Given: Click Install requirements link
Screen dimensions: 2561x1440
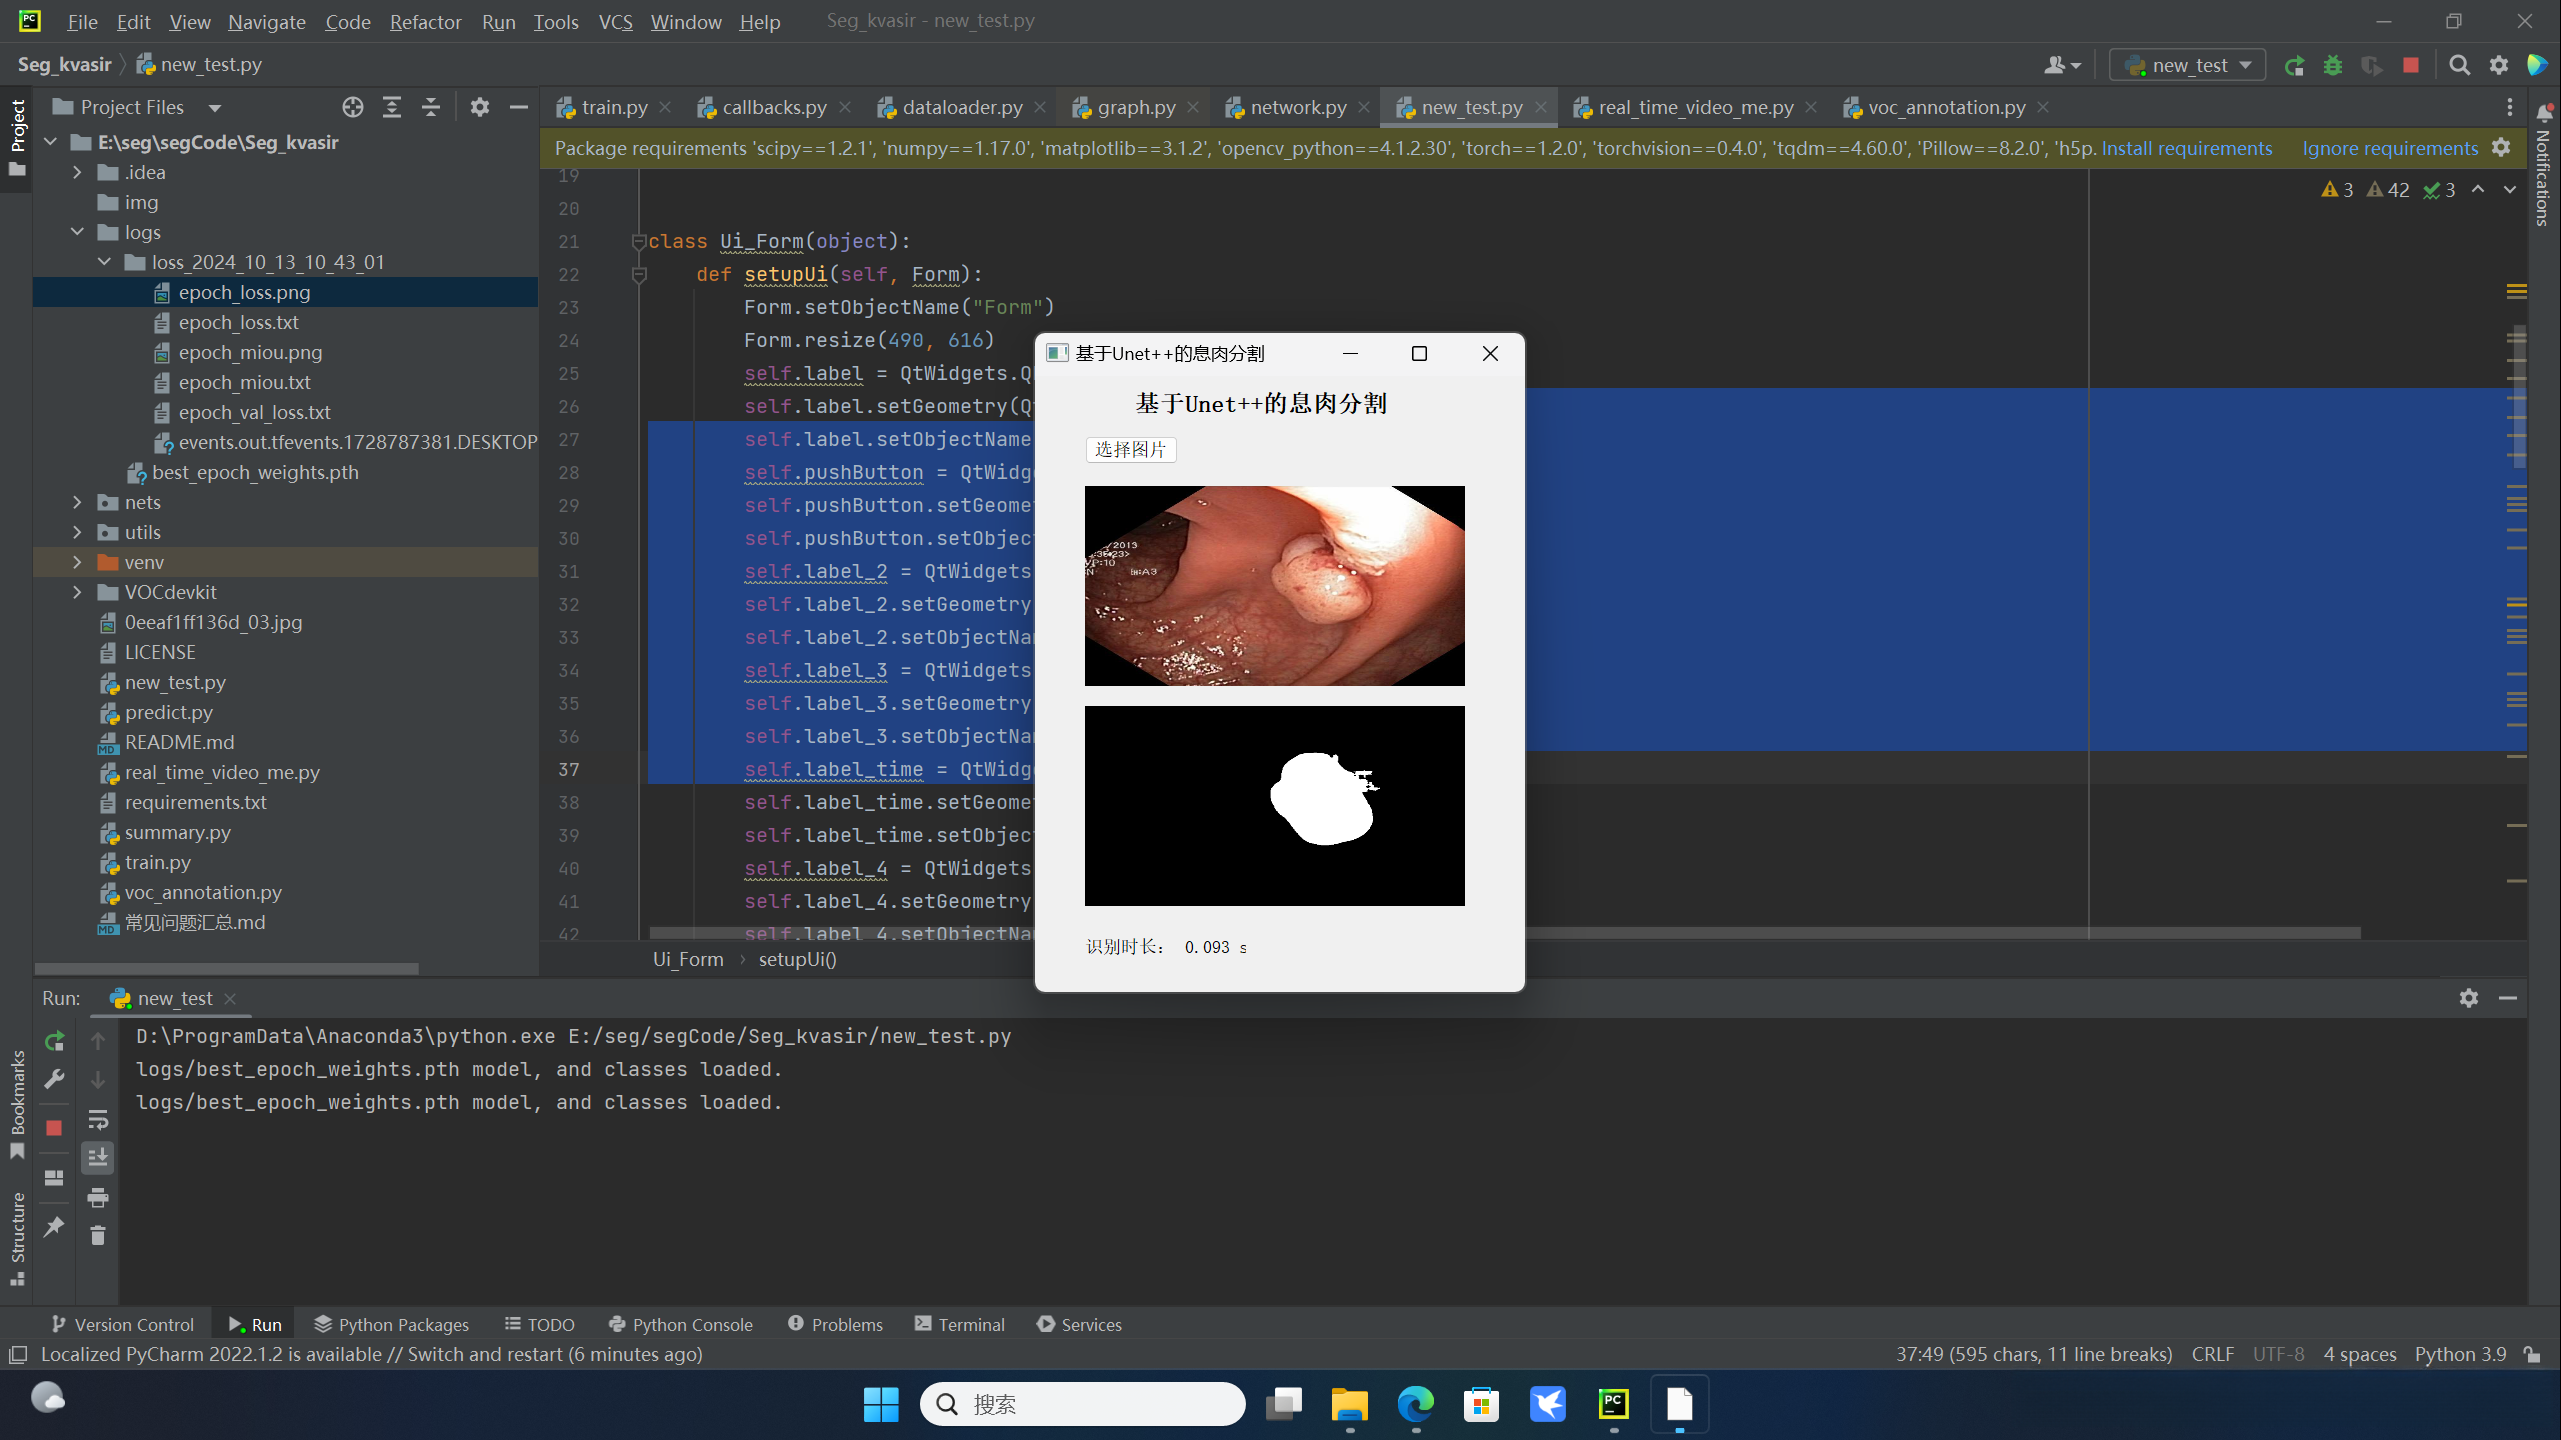Looking at the screenshot, I should pyautogui.click(x=2186, y=148).
